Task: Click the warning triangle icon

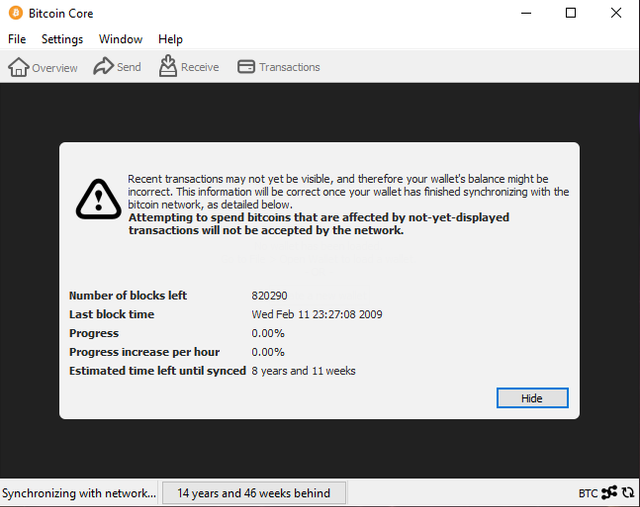Action: [98, 199]
